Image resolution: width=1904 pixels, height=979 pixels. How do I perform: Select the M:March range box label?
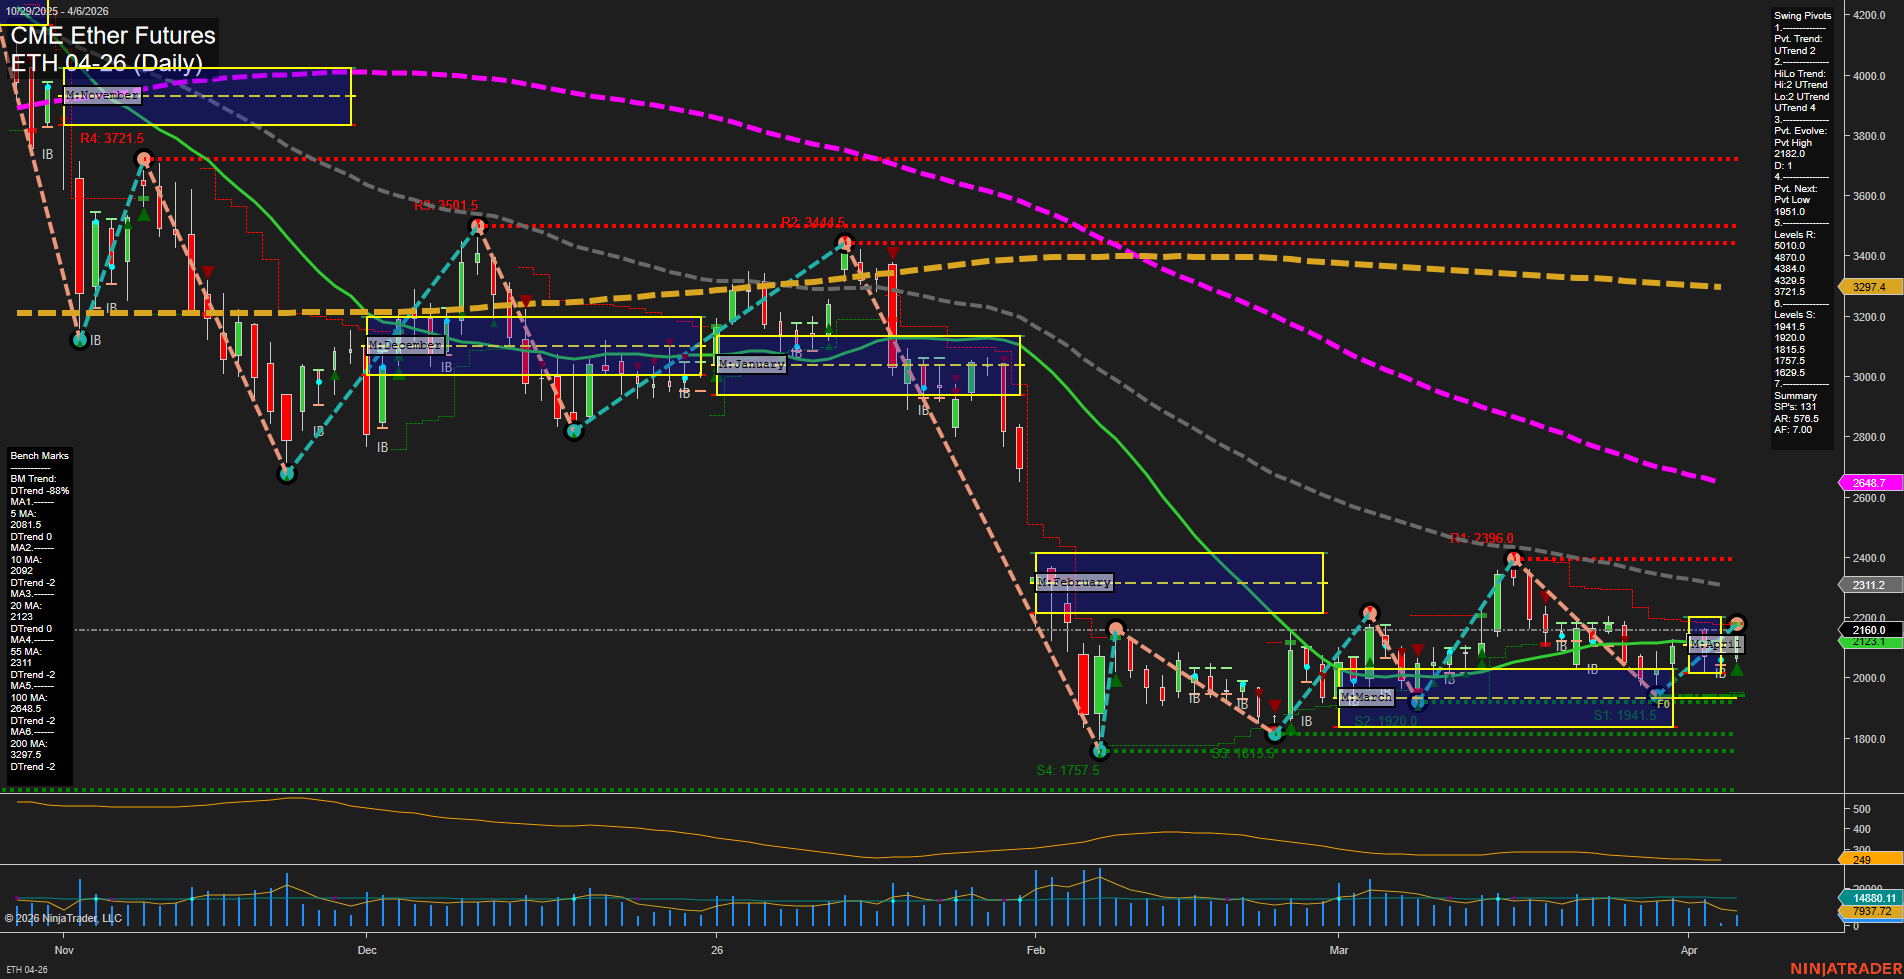(1365, 696)
